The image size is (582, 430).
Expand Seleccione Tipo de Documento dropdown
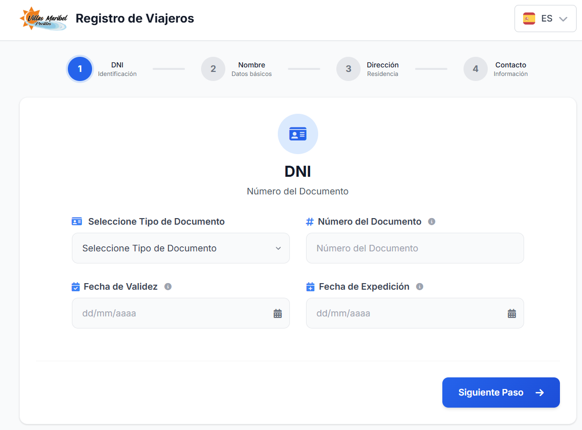181,248
